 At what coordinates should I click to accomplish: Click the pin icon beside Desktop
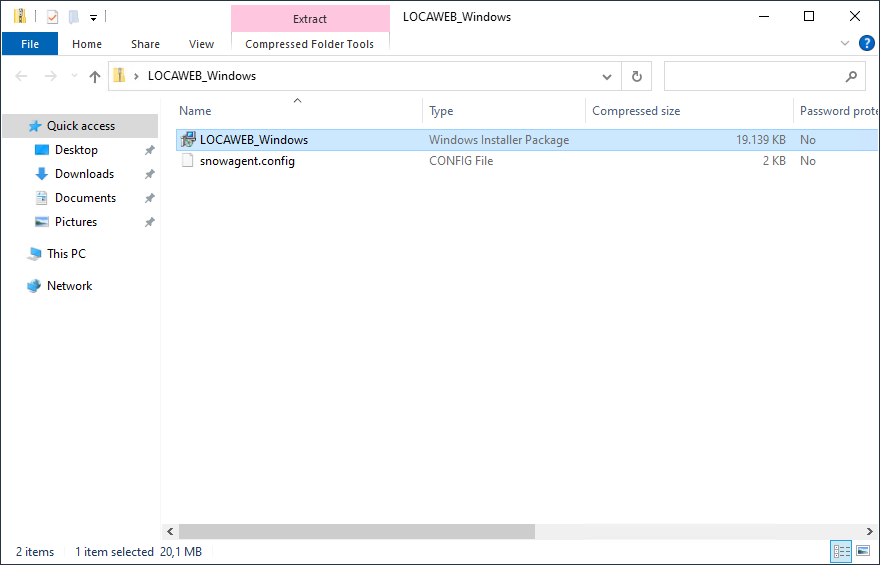click(x=149, y=150)
